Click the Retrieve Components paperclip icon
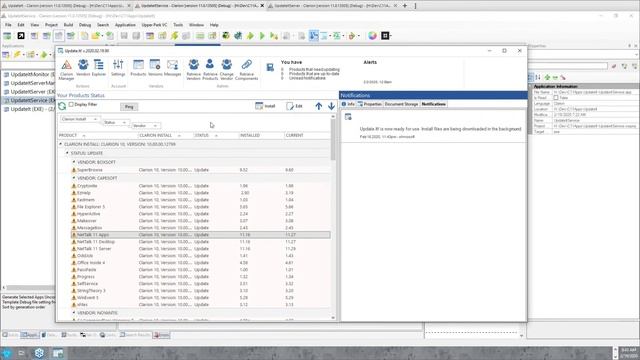Image resolution: width=640 pixels, height=360 pixels. click(x=246, y=69)
